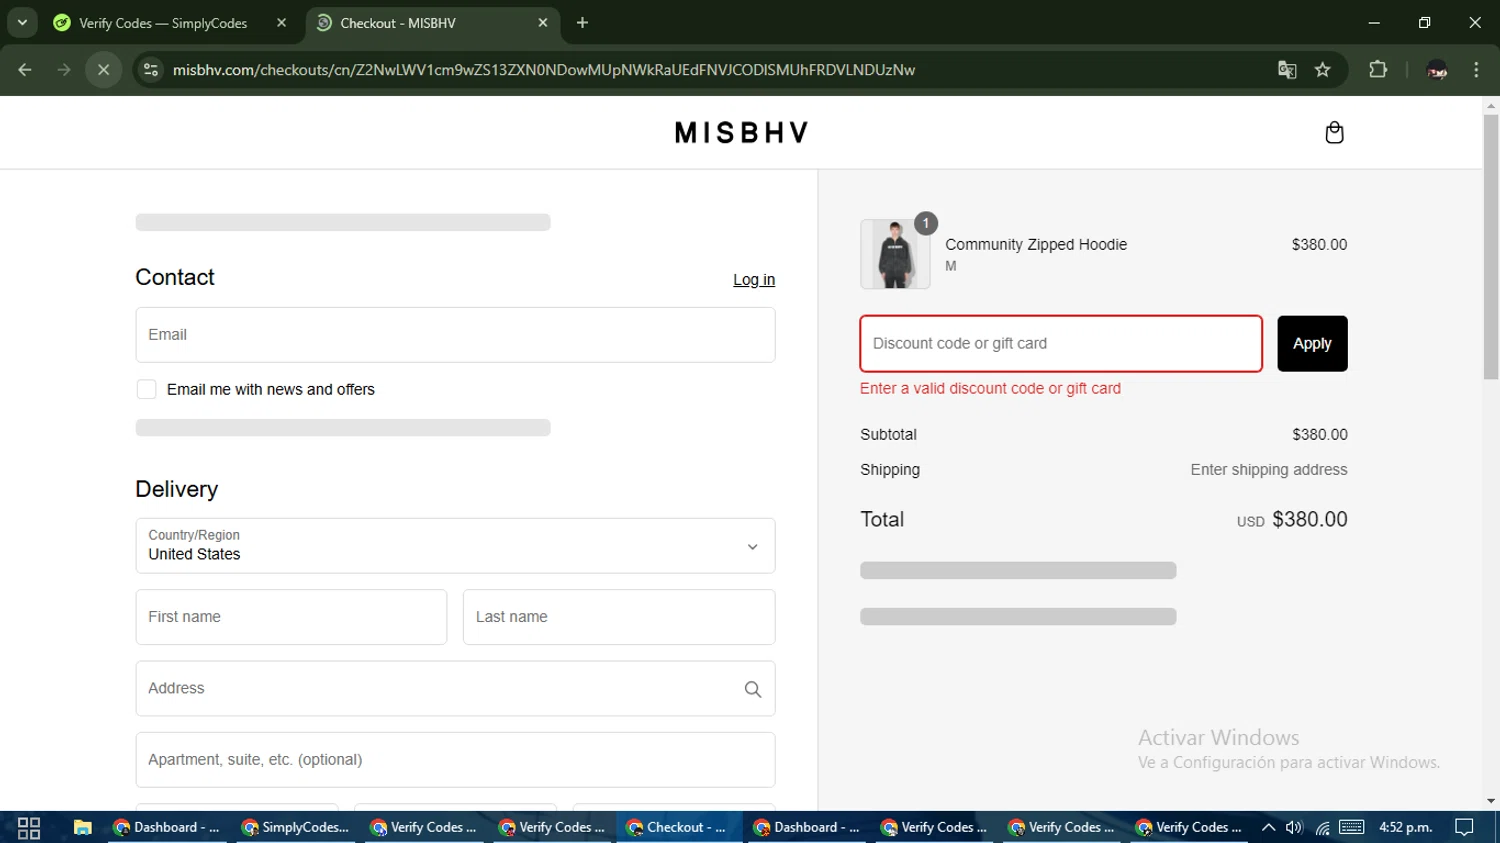Click the MISBHV logo

tap(741, 133)
